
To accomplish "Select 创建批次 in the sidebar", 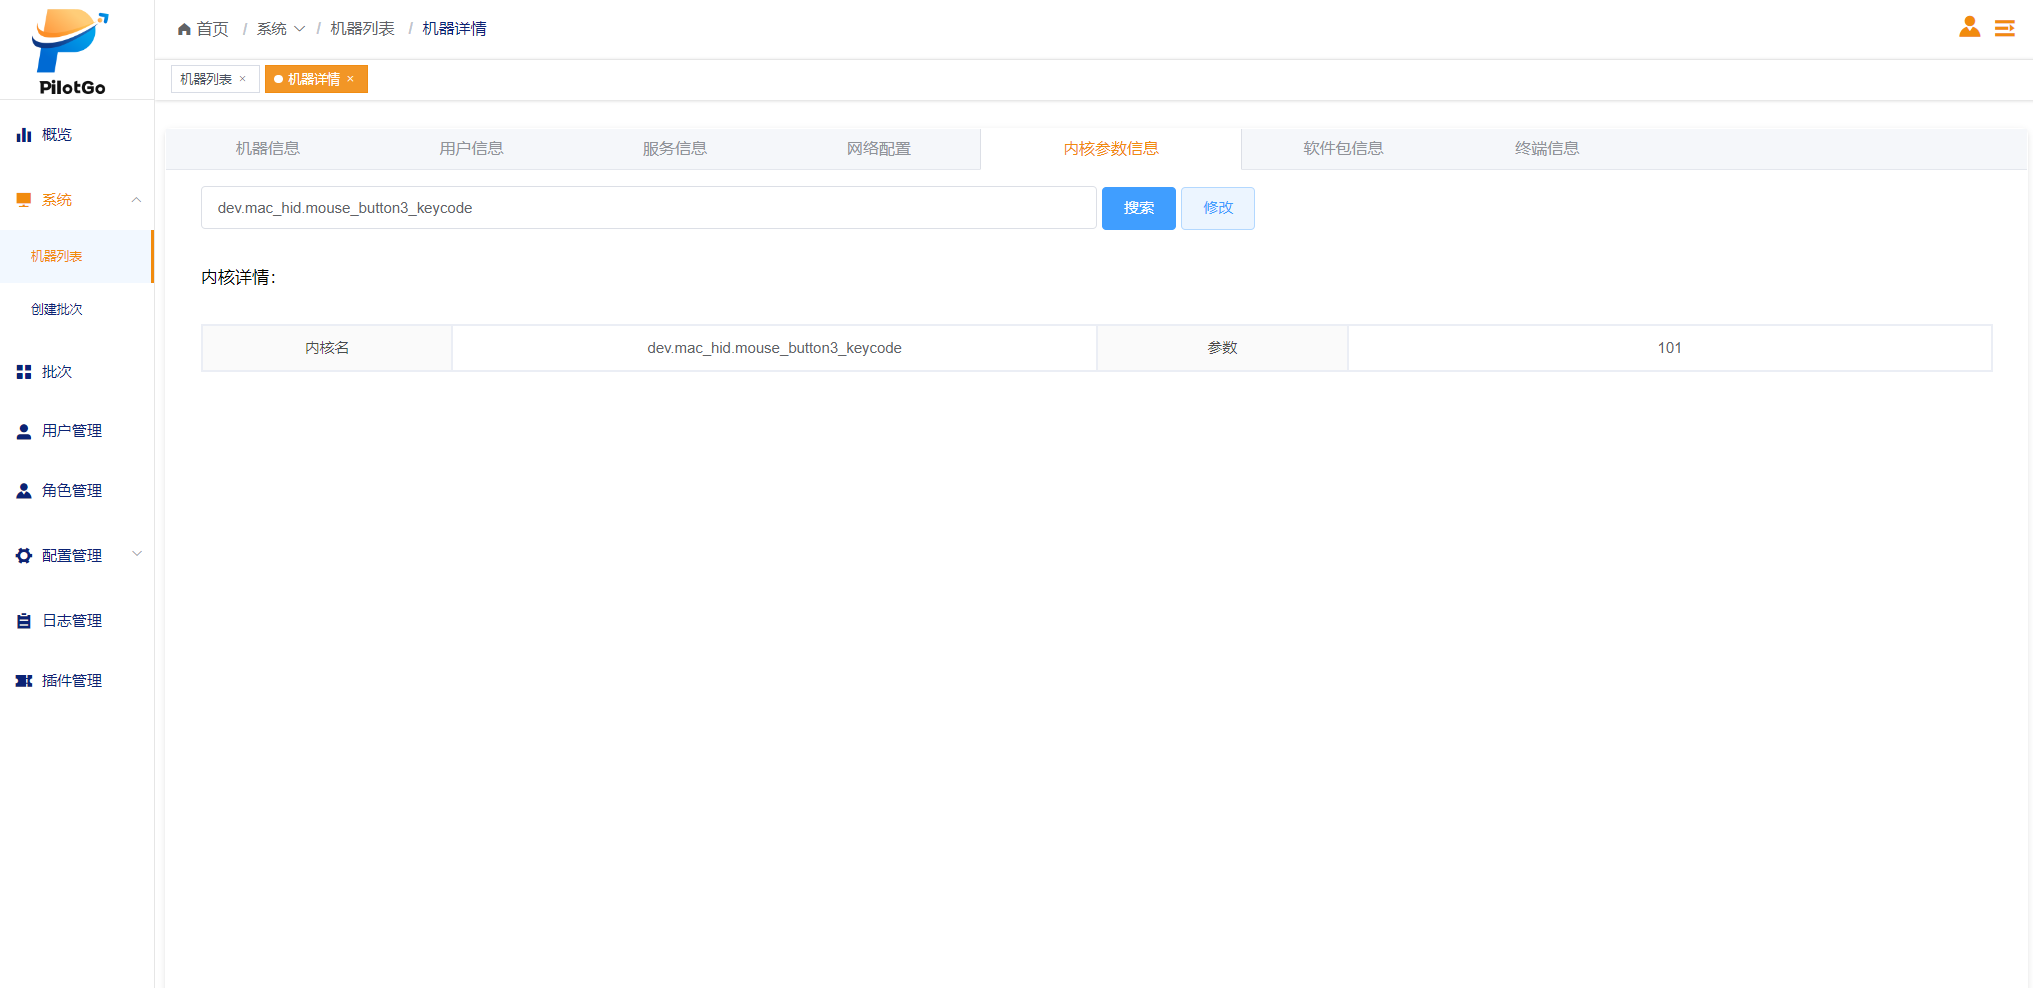I will click(x=57, y=310).
